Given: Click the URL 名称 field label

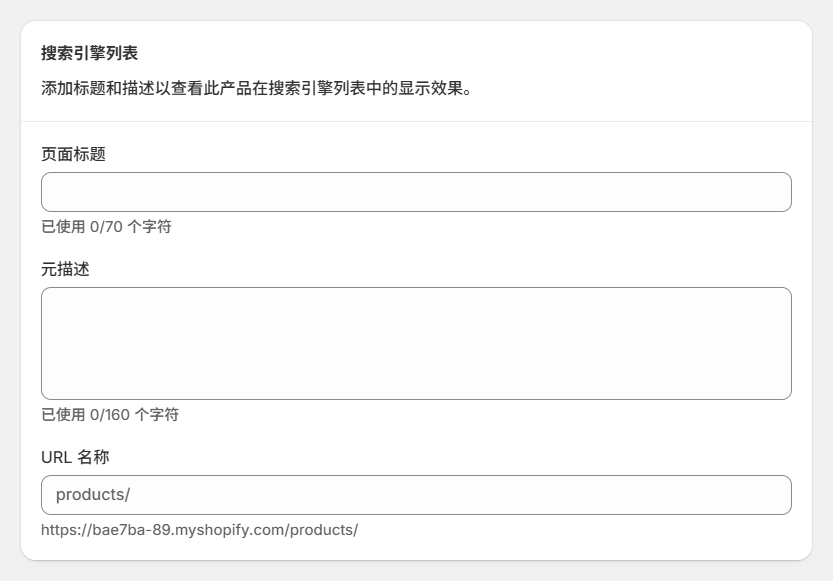Looking at the screenshot, I should (x=74, y=455).
